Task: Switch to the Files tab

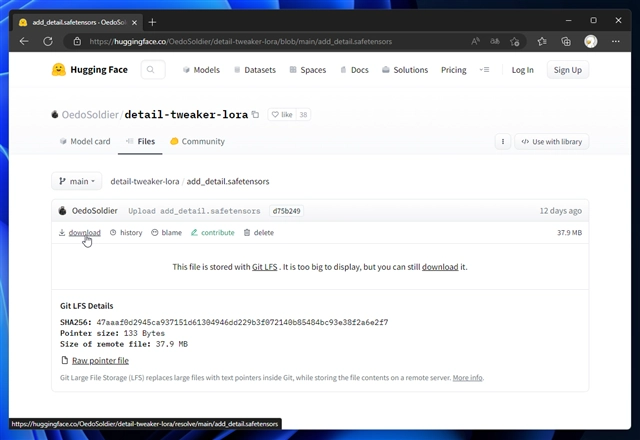Action: pyautogui.click(x=140, y=141)
